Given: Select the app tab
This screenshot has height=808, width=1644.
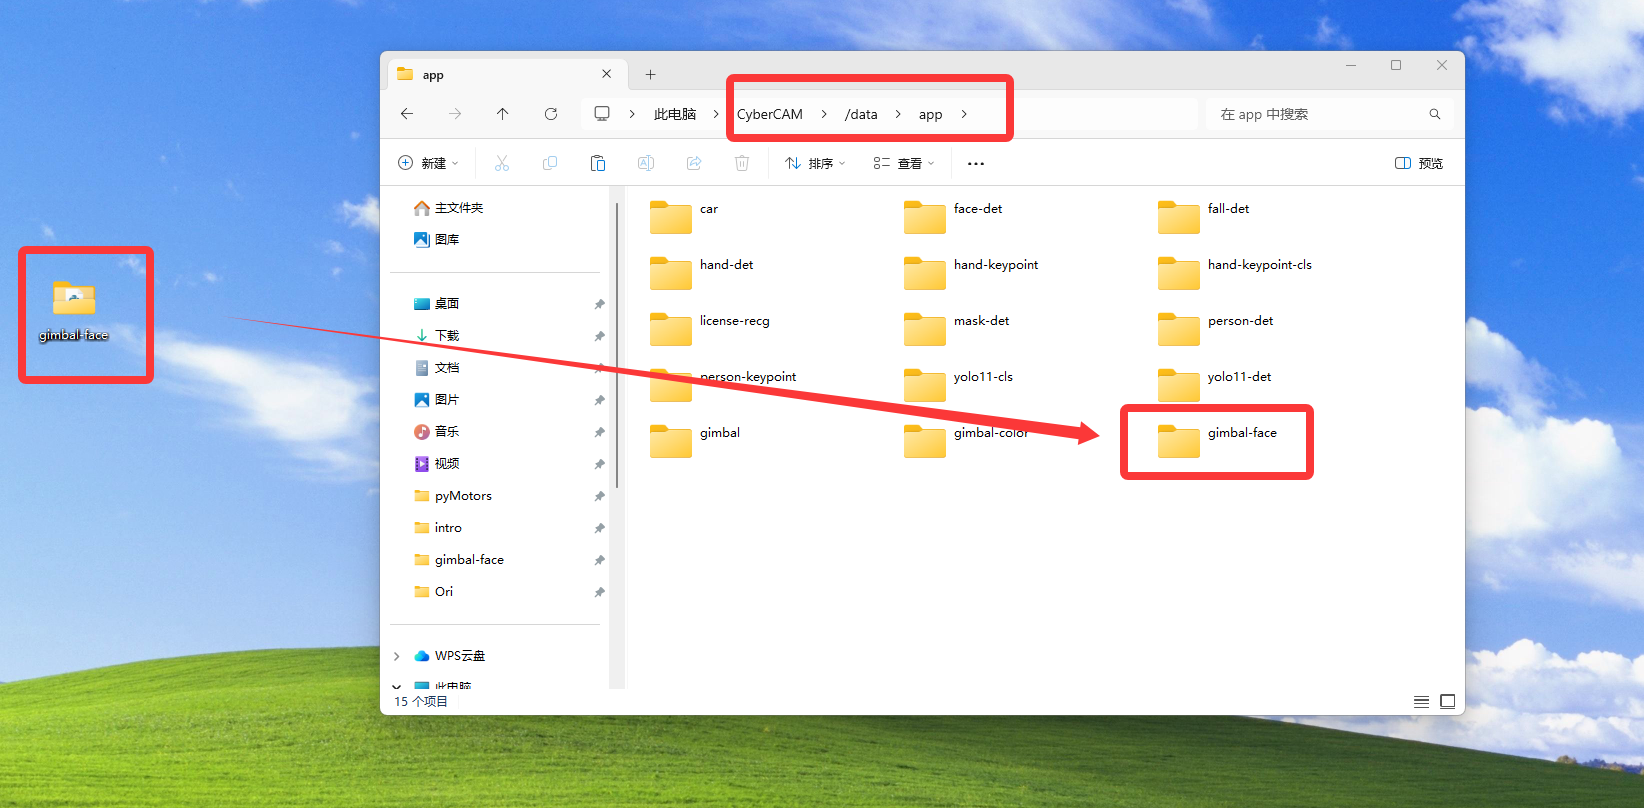Looking at the screenshot, I should click(506, 74).
